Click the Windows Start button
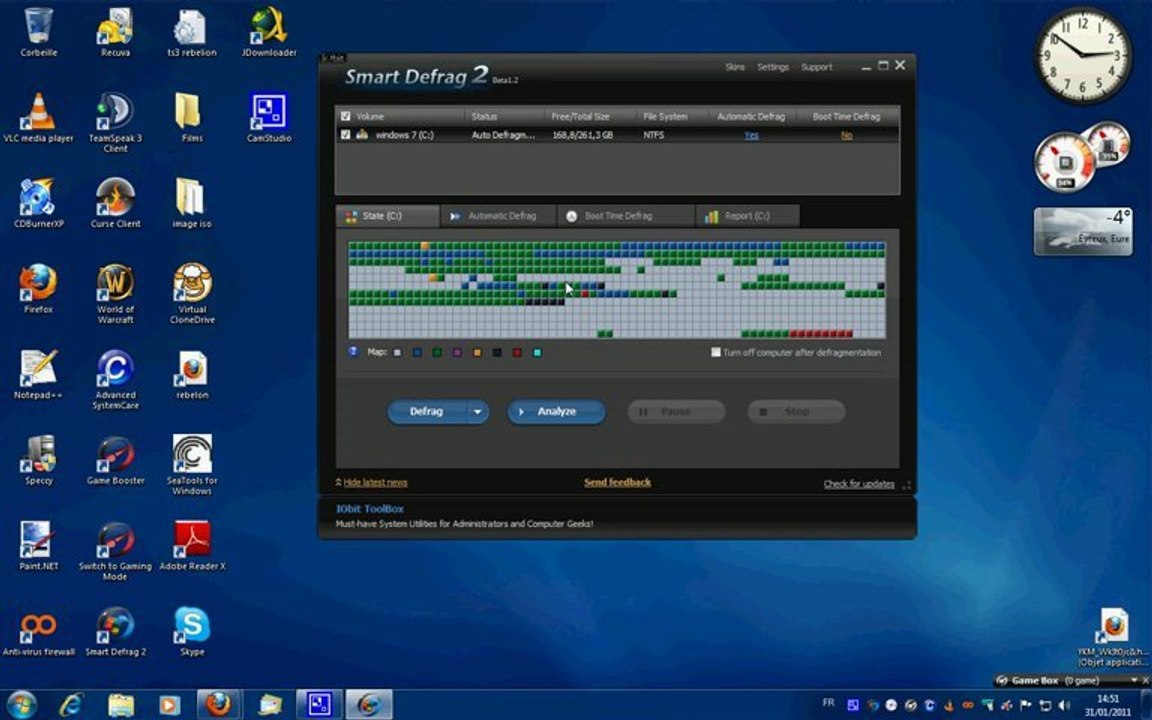 (21, 705)
